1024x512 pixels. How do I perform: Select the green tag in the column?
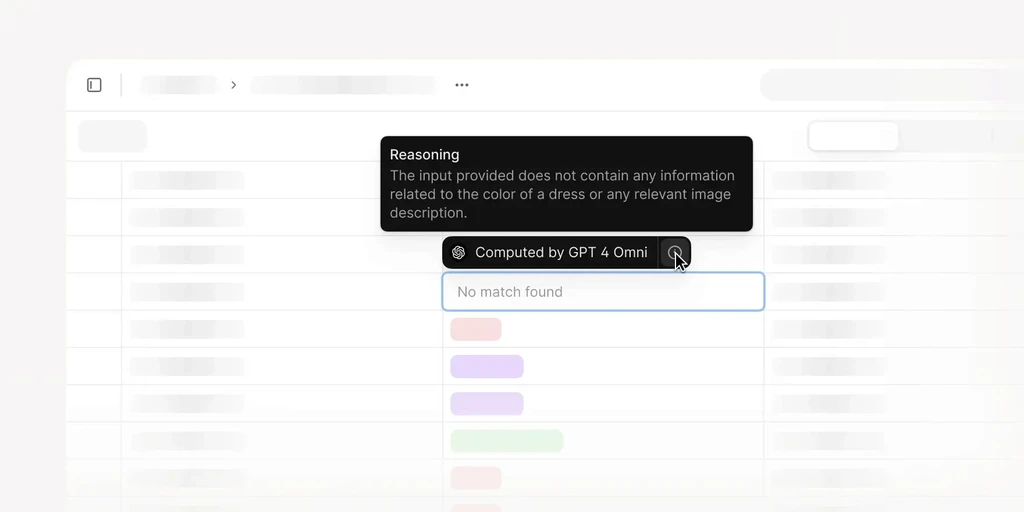click(x=507, y=441)
